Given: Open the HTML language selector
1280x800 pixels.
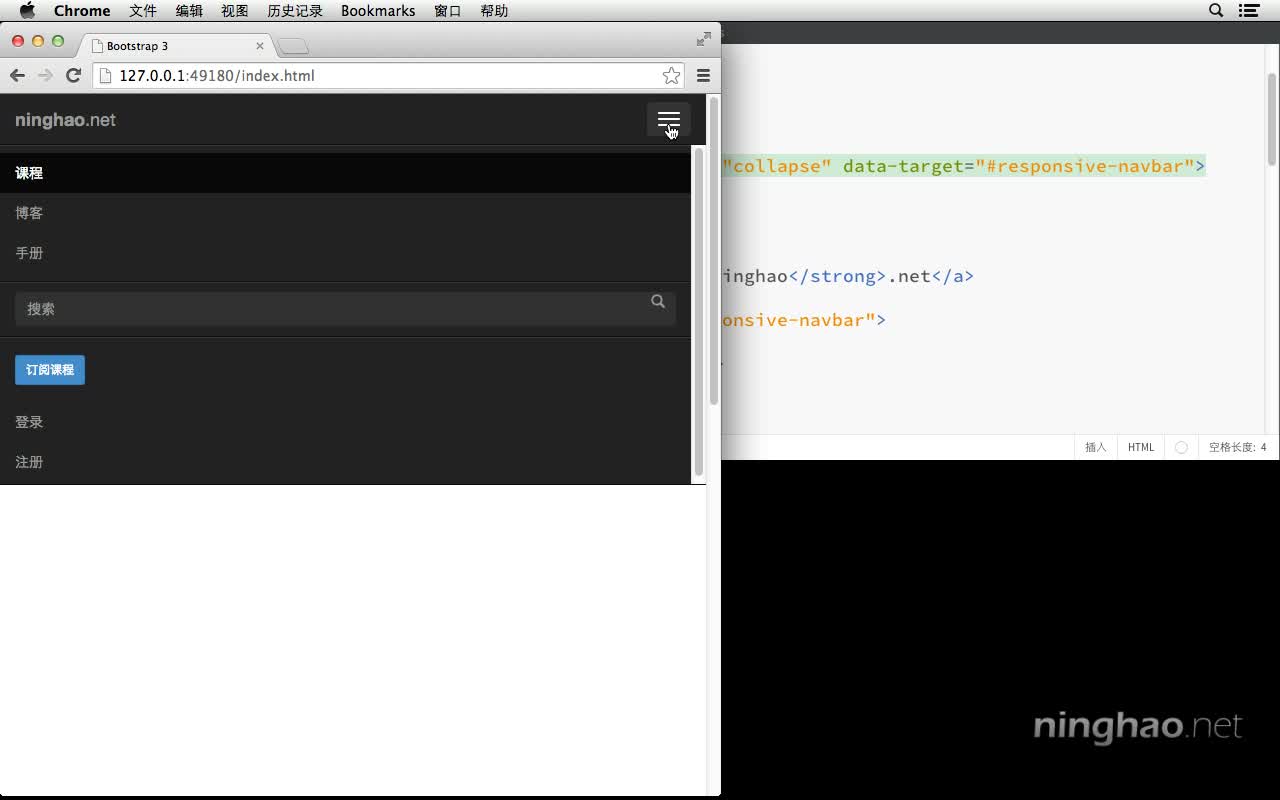Looking at the screenshot, I should [1141, 447].
